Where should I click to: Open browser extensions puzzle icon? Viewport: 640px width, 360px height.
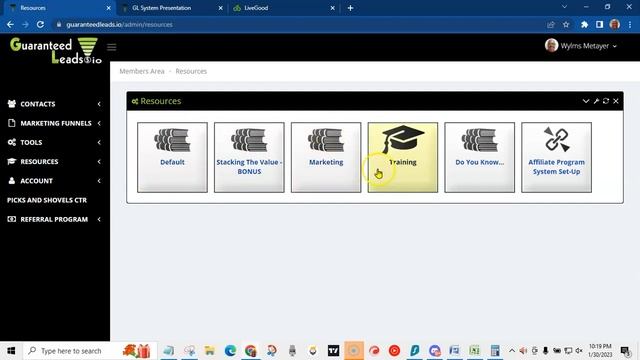[x=584, y=24]
